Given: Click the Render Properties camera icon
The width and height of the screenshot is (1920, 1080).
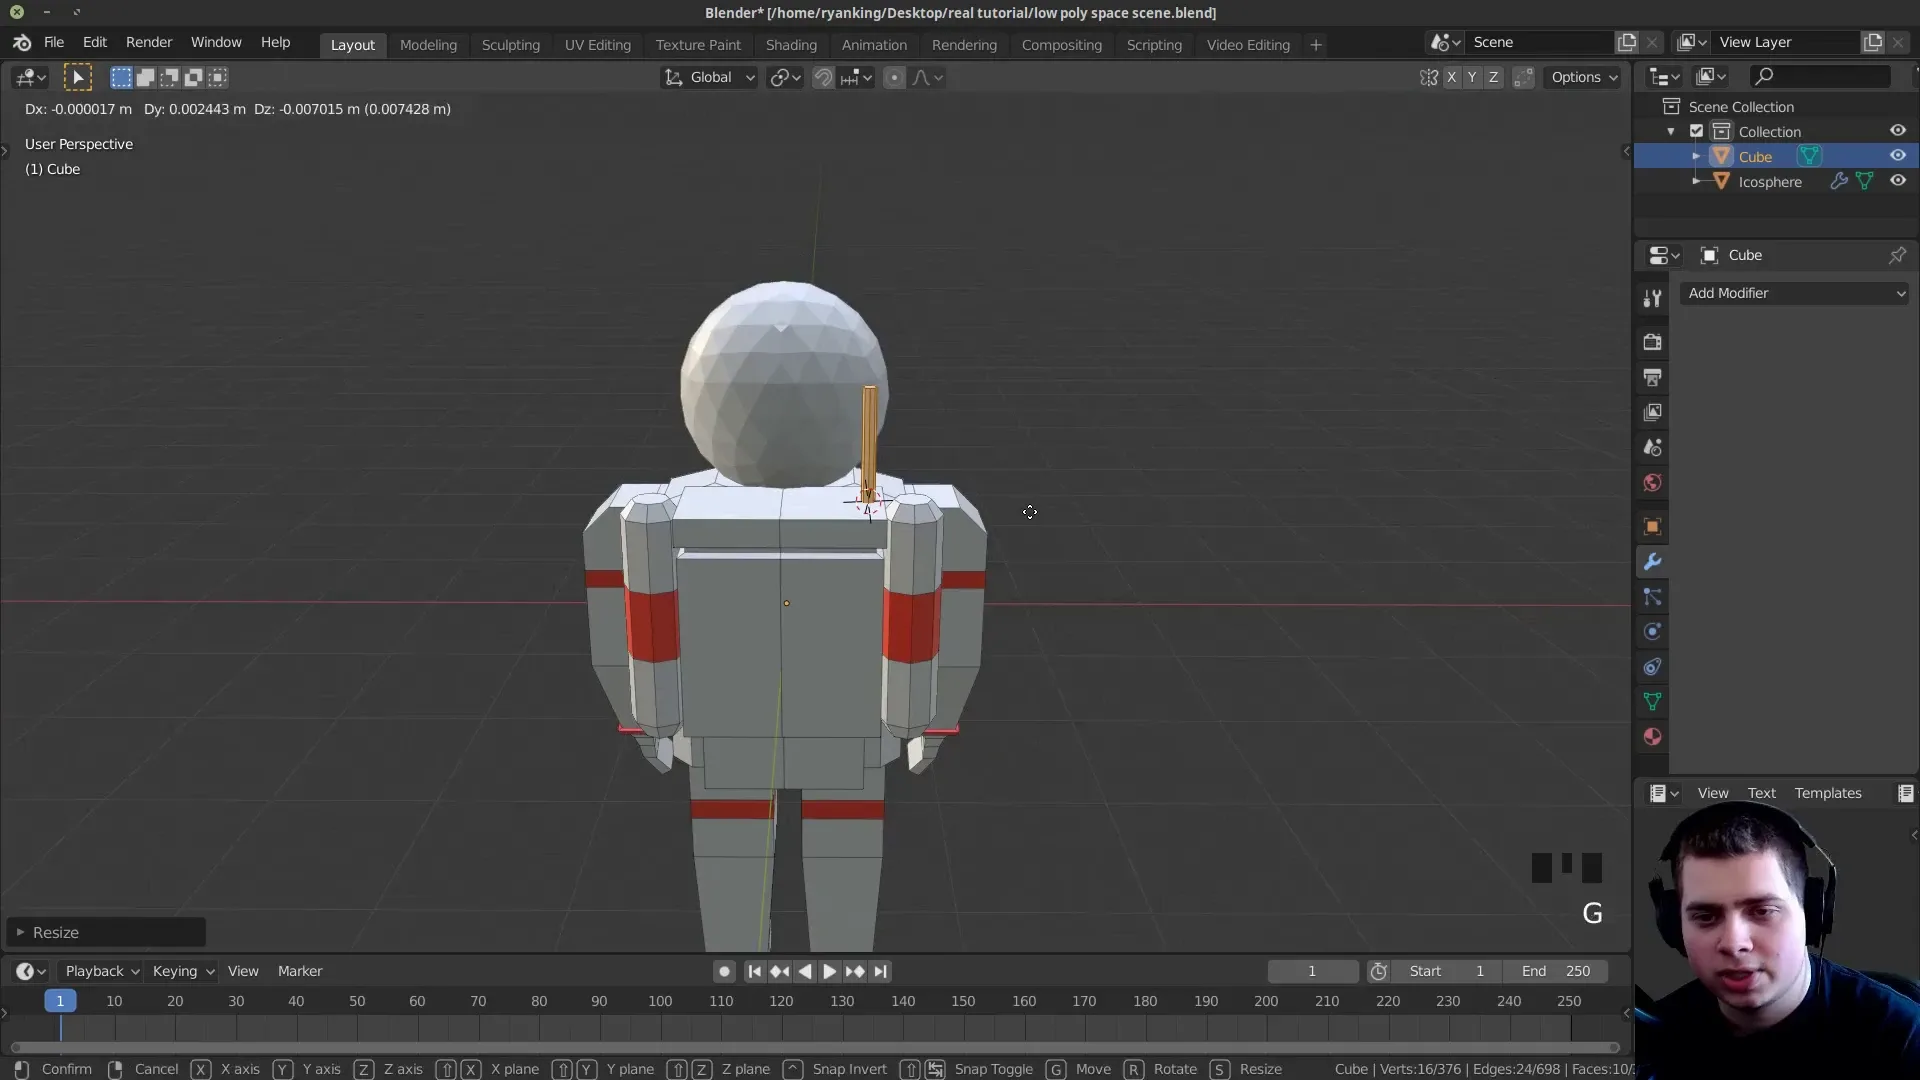Looking at the screenshot, I should (x=1652, y=342).
